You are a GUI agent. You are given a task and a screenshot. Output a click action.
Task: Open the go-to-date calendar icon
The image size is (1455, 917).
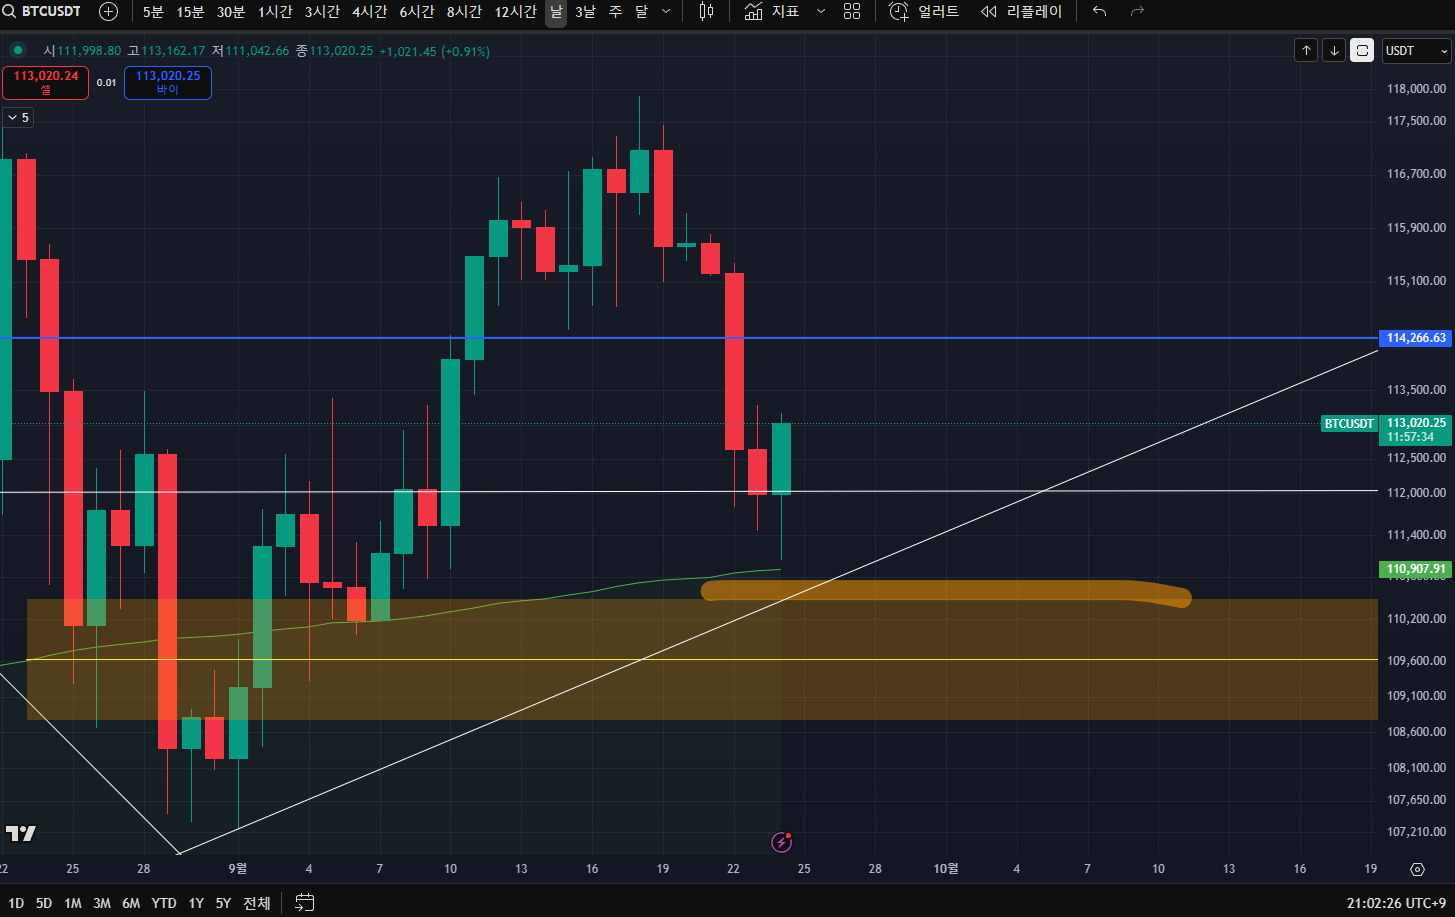pyautogui.click(x=305, y=903)
